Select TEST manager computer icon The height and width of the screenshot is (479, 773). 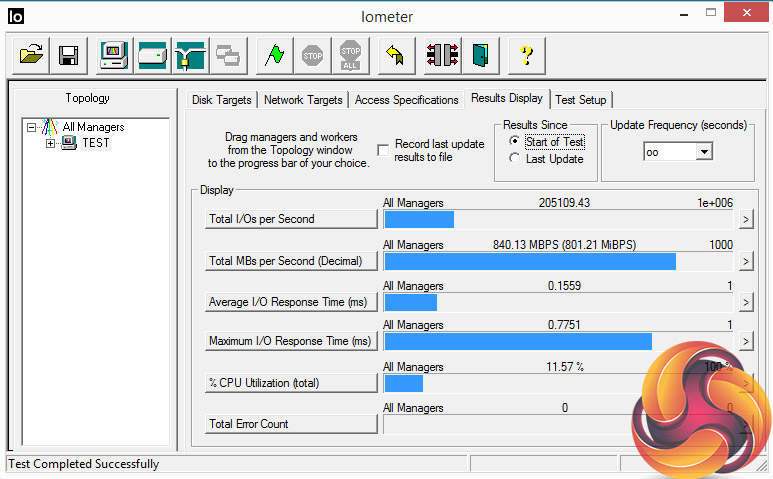point(69,143)
